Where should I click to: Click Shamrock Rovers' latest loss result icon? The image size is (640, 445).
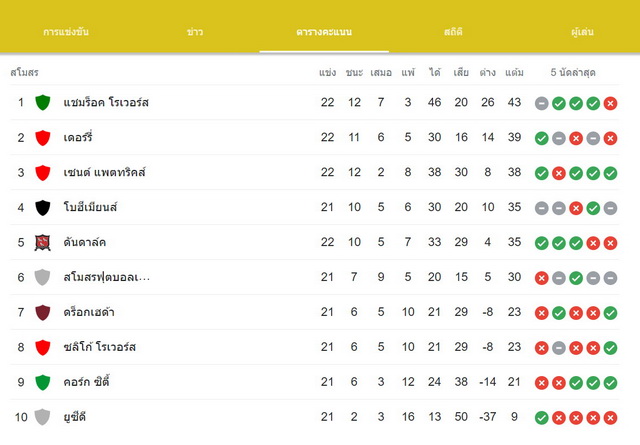pyautogui.click(x=610, y=103)
